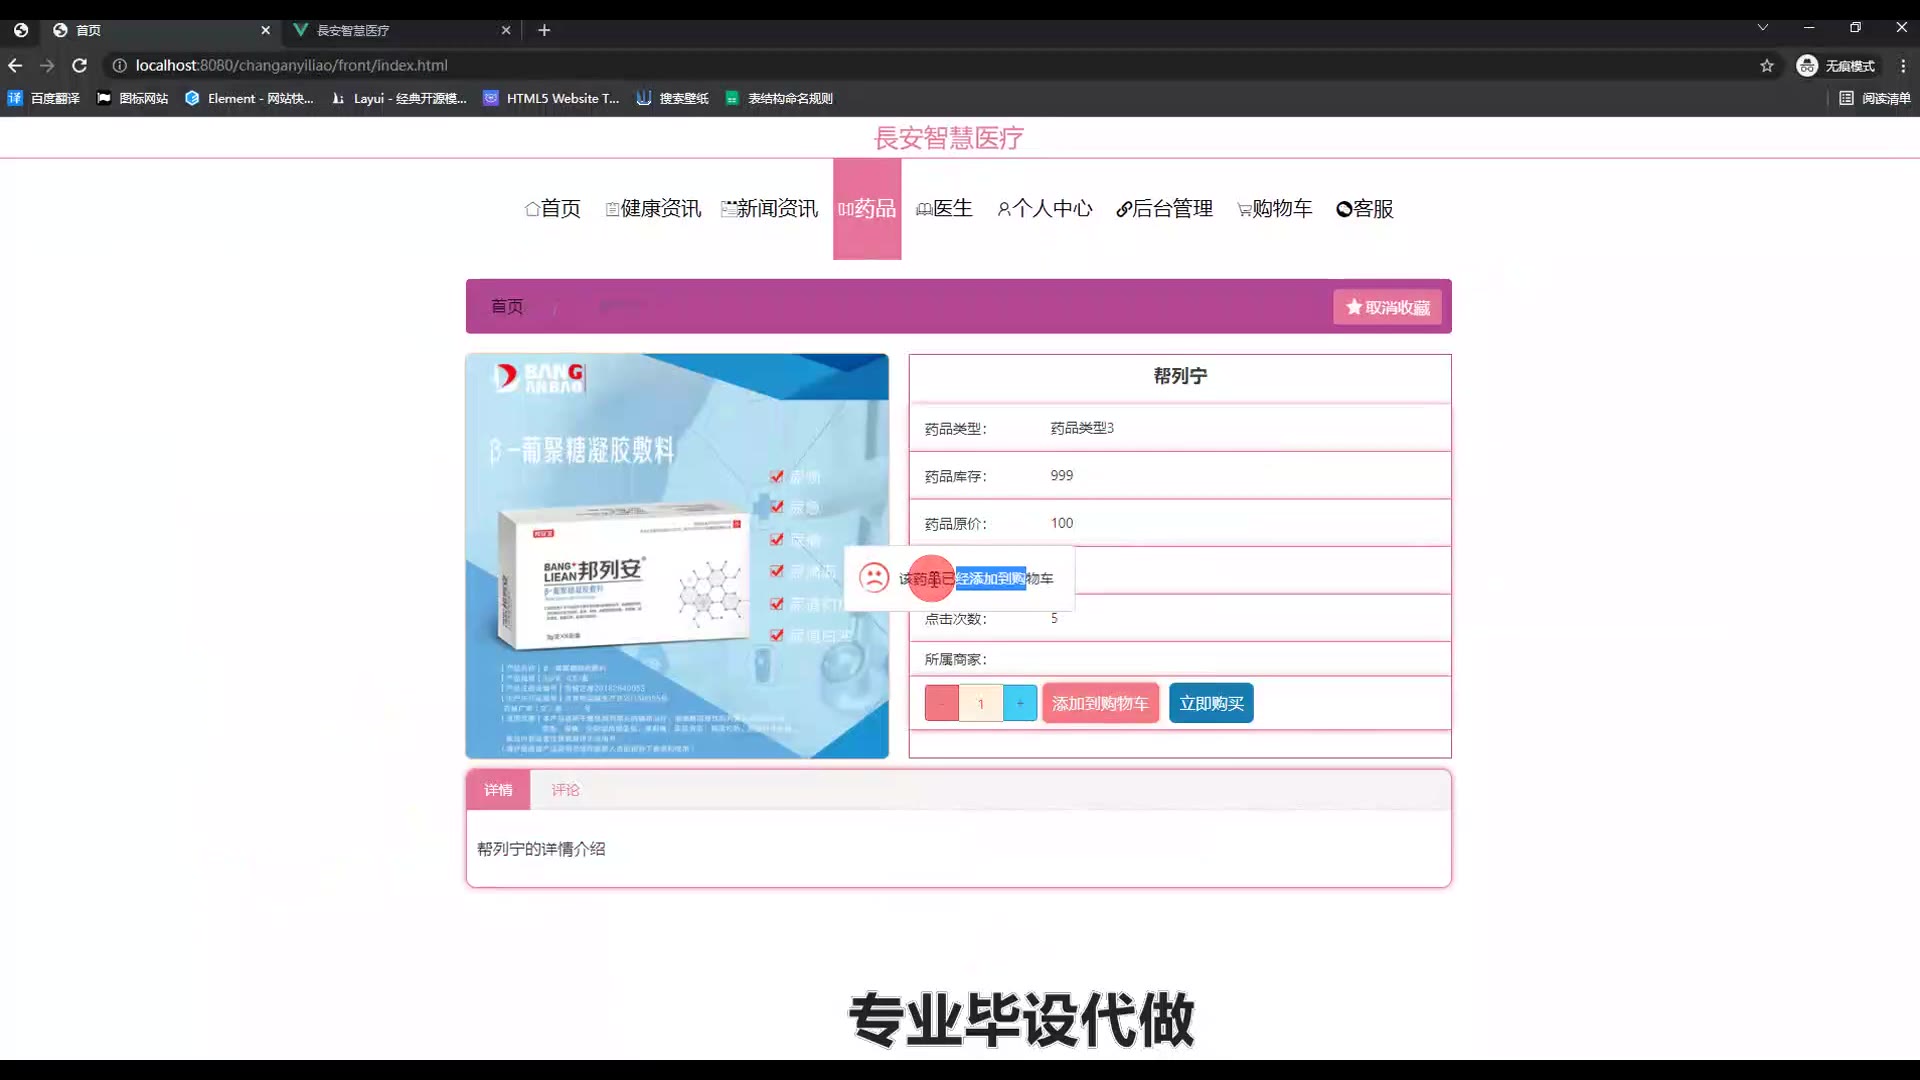
Task: Click the 帮列宁 product title
Action: click(1180, 376)
